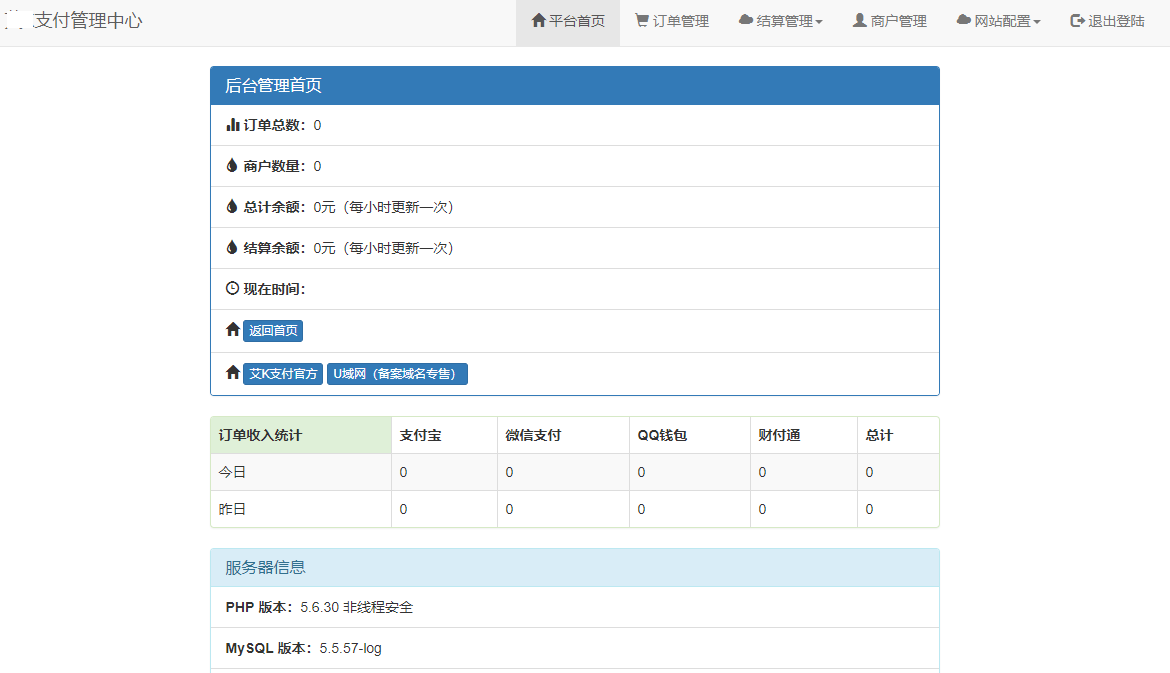Screen dimensions: 1170x673
Task: Open the 订单管理 menu item
Action: (x=671, y=20)
